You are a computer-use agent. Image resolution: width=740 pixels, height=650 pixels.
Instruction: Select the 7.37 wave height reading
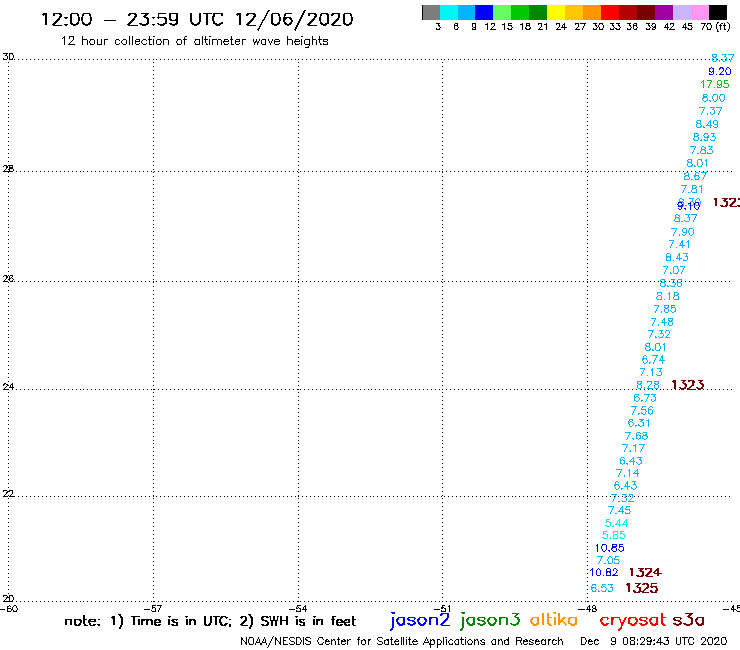(x=710, y=111)
